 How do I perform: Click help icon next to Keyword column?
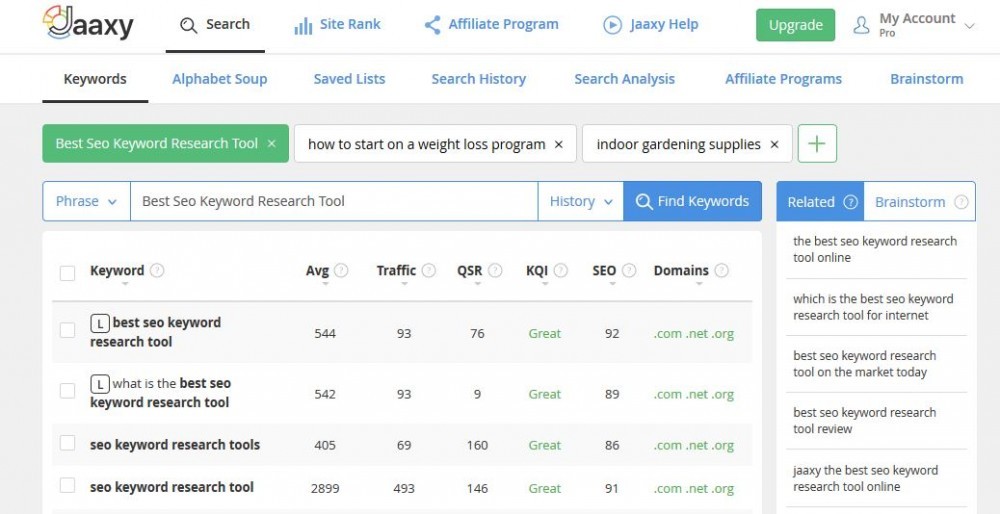pos(157,270)
